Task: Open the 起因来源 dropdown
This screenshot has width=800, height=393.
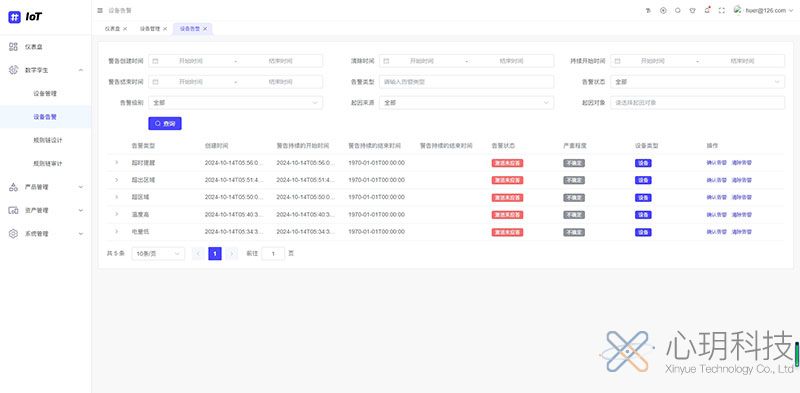Action: (x=466, y=103)
